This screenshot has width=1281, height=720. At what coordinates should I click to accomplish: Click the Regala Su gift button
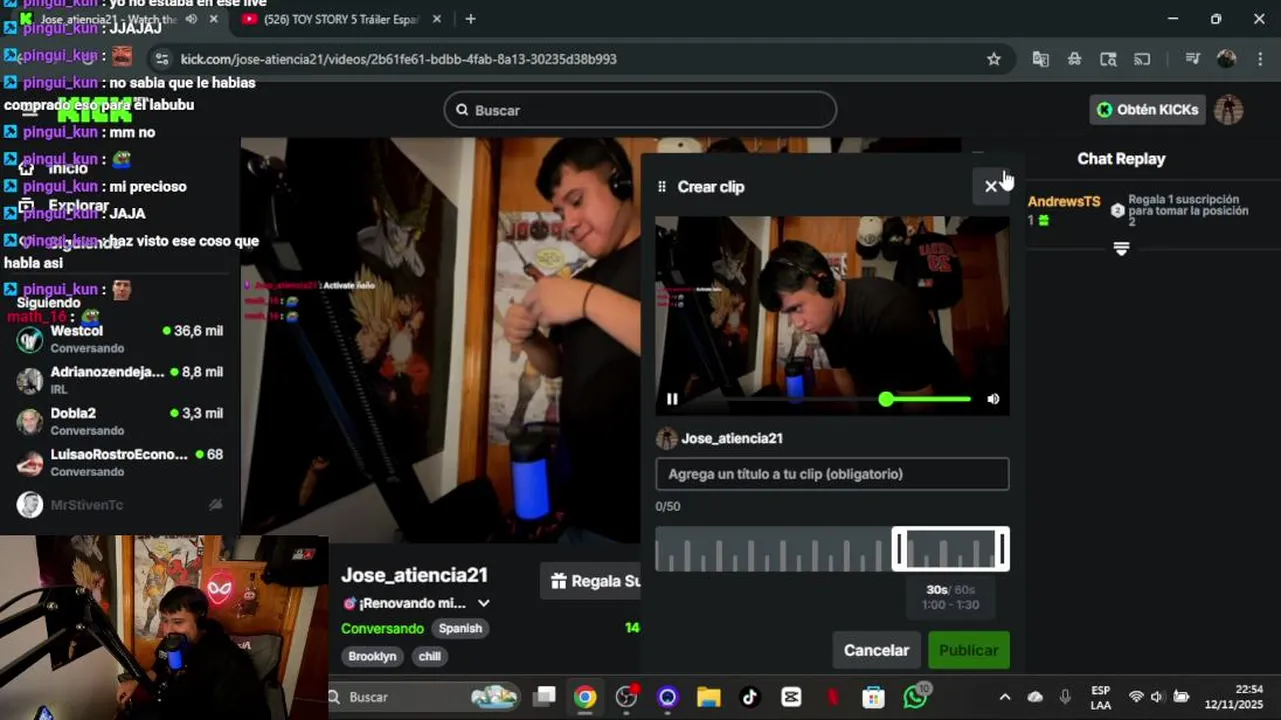(590, 581)
